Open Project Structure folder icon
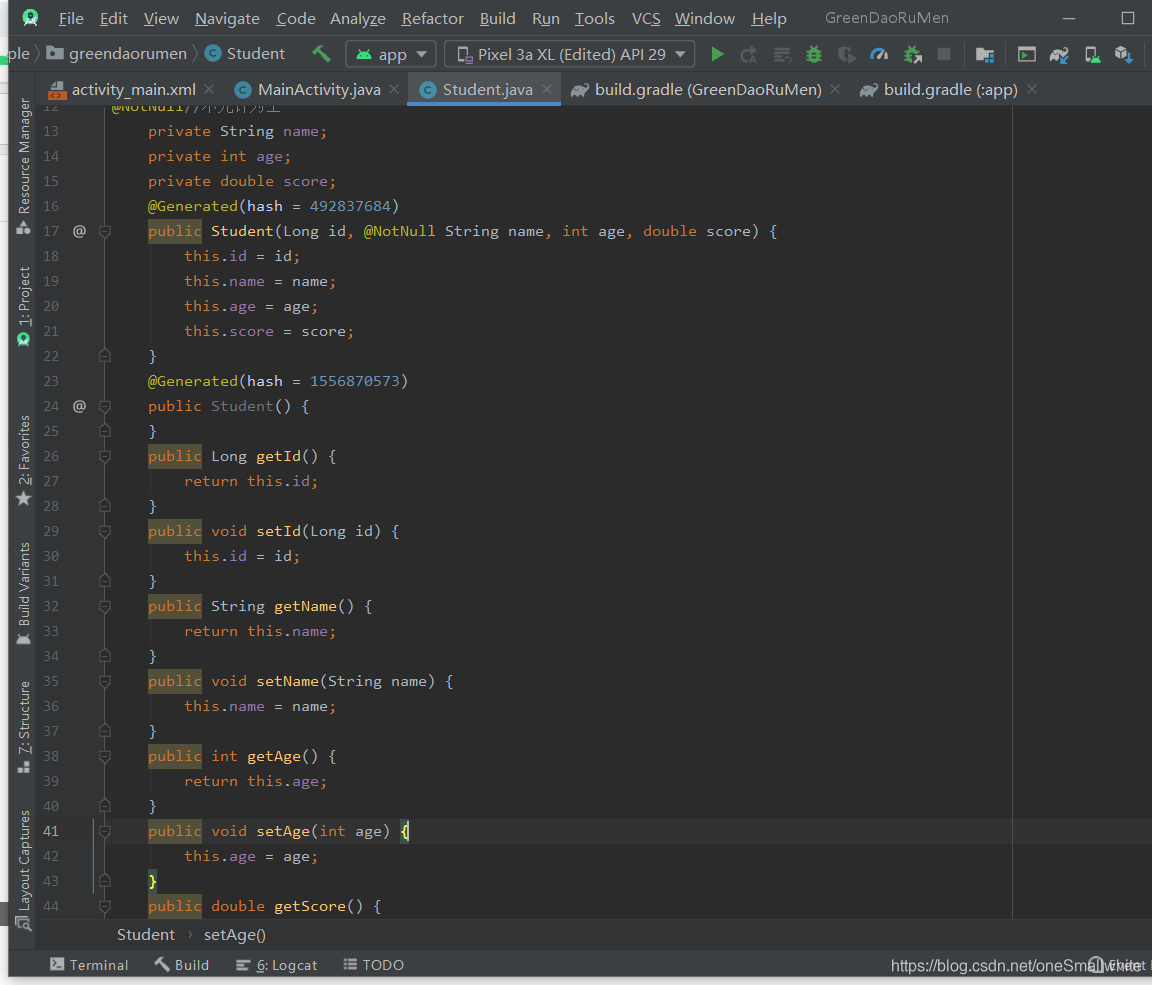 tap(984, 54)
